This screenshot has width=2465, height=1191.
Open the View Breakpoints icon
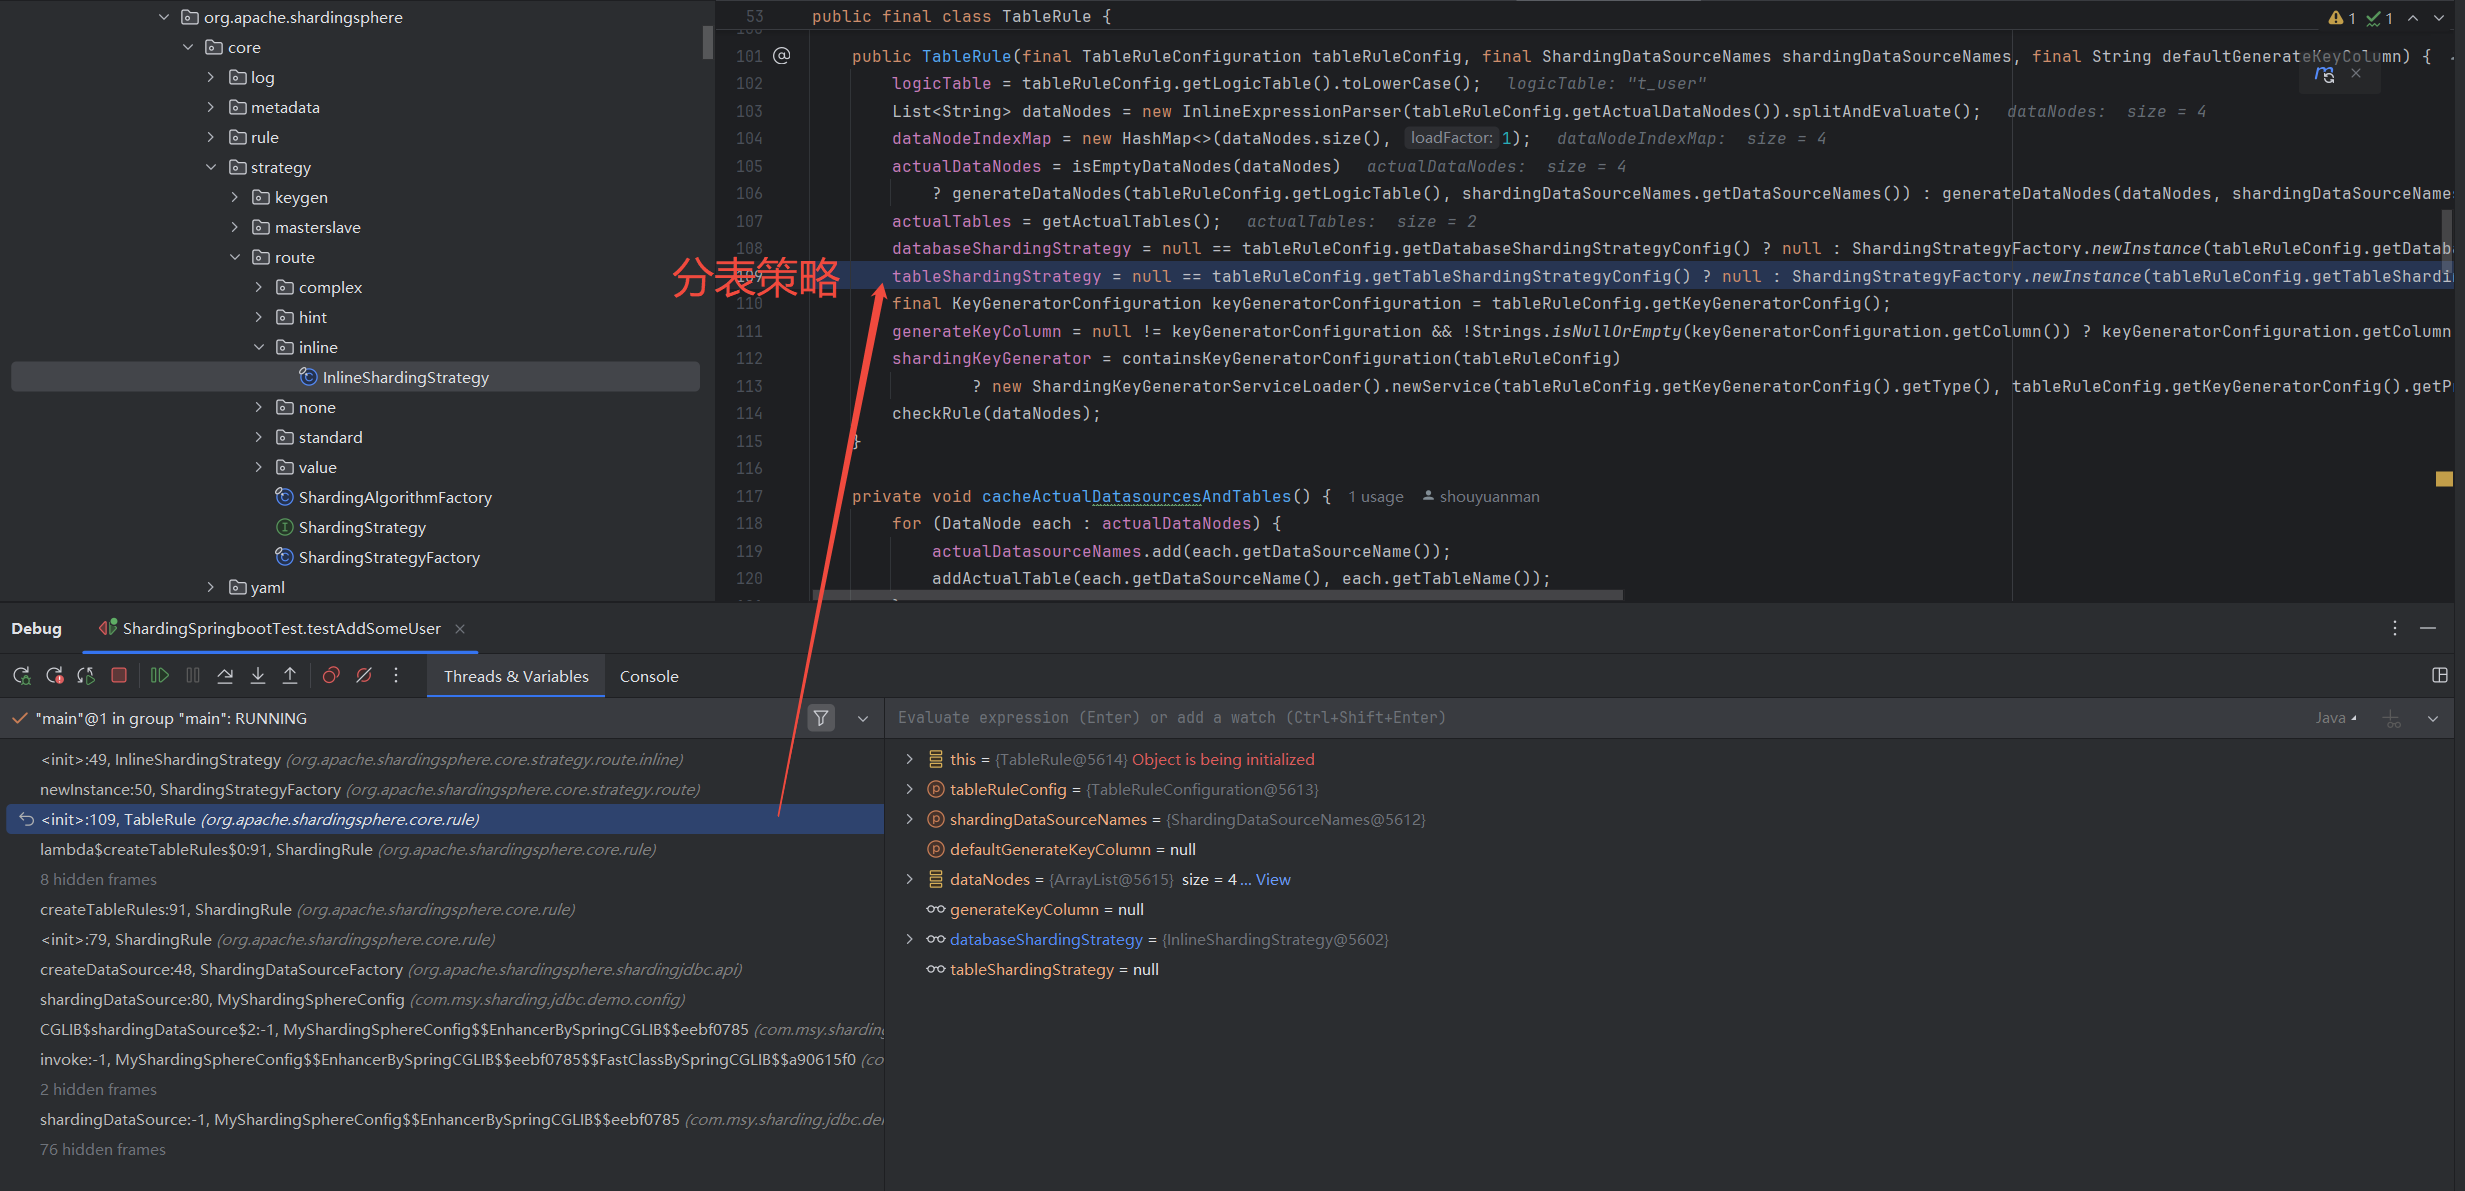click(331, 676)
